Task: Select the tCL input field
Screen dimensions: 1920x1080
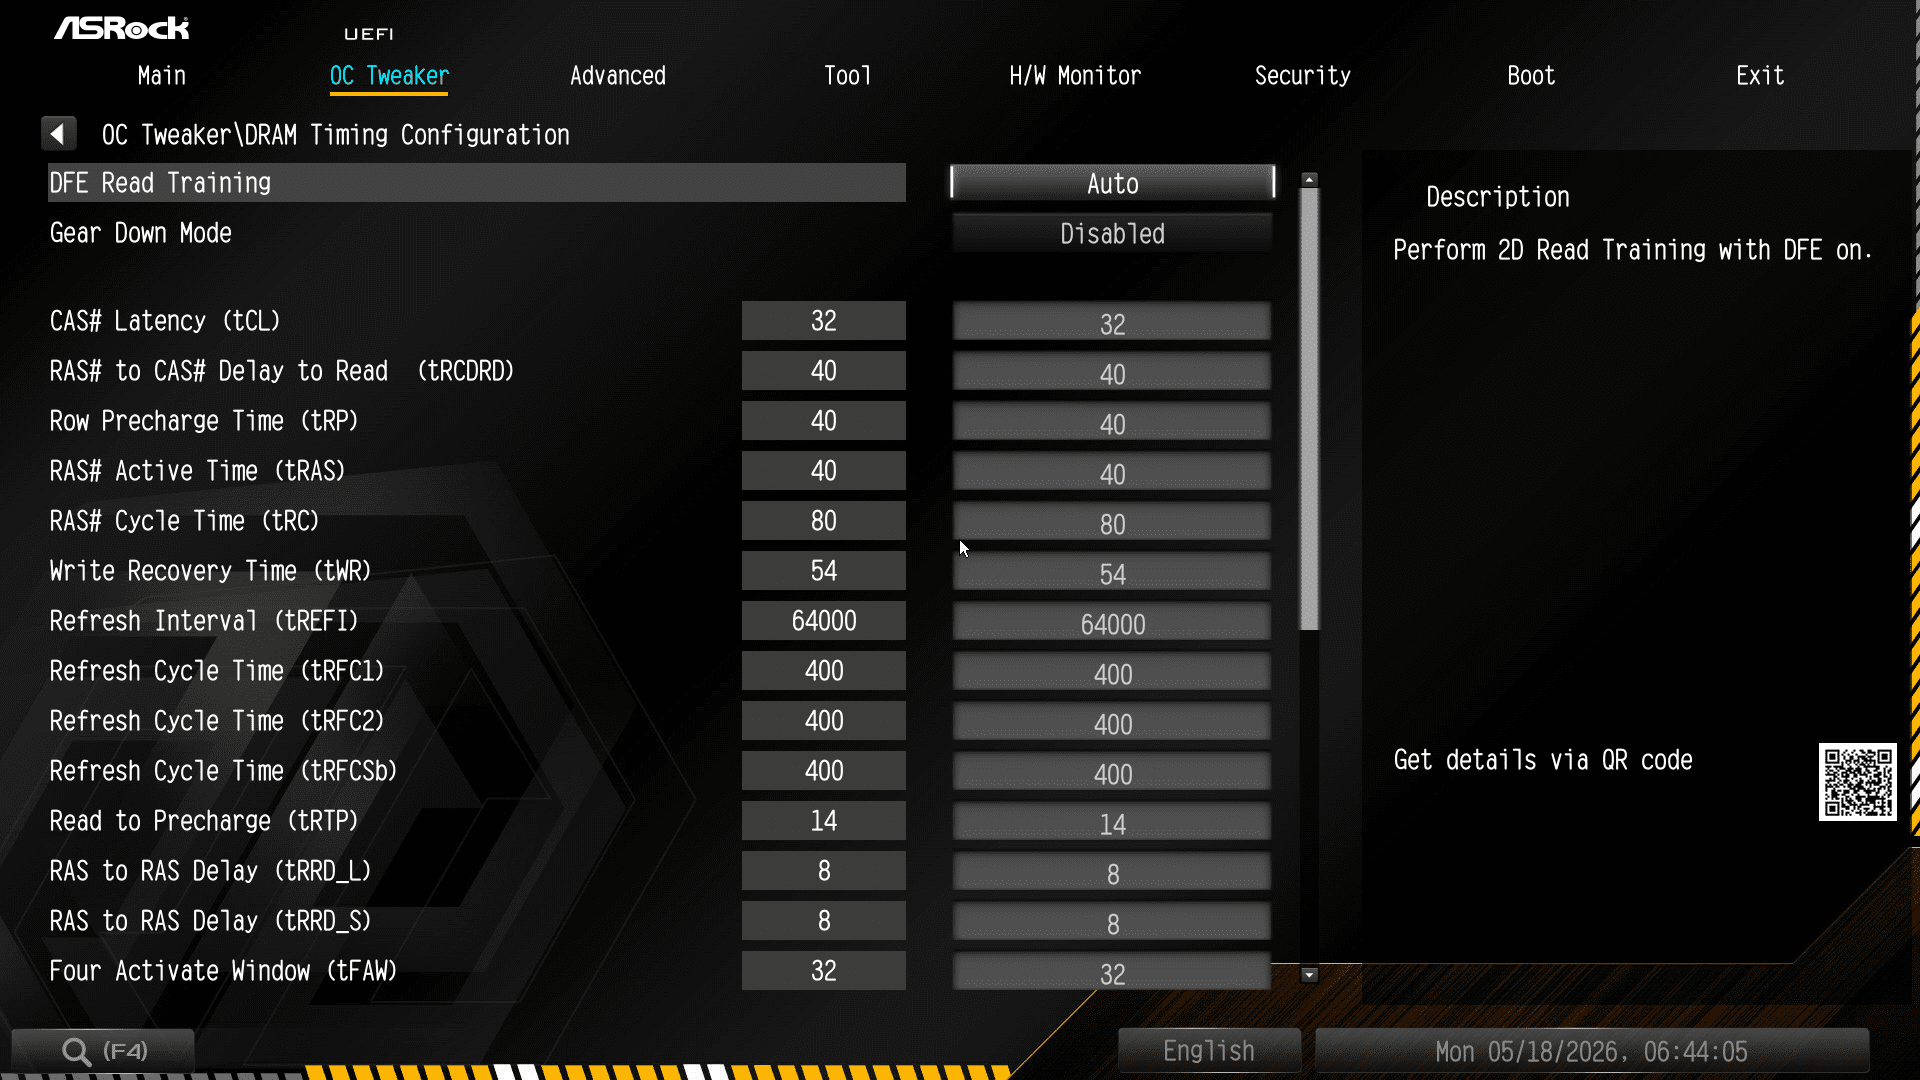Action: pos(1112,322)
